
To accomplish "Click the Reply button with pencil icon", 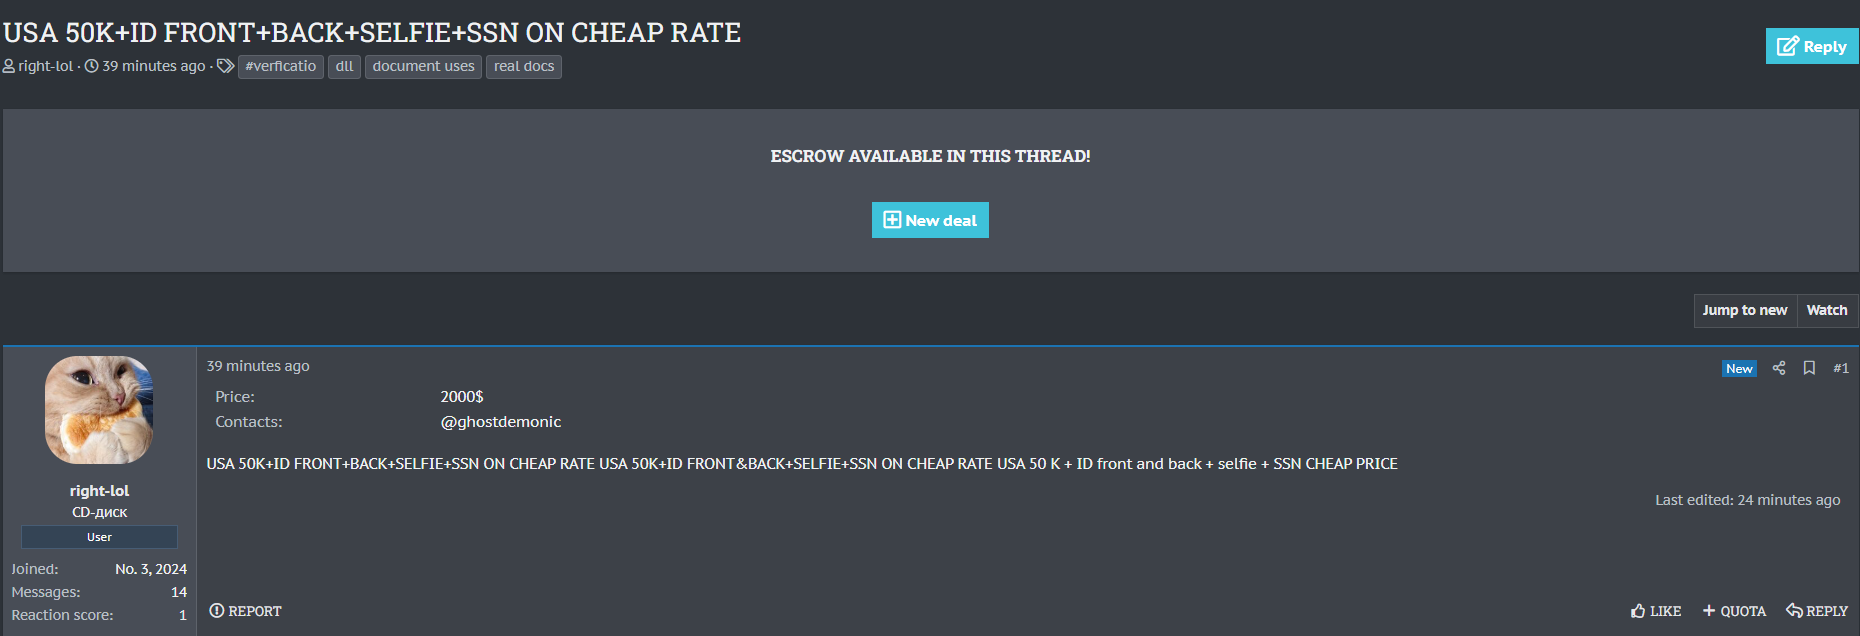I will 1811,47.
